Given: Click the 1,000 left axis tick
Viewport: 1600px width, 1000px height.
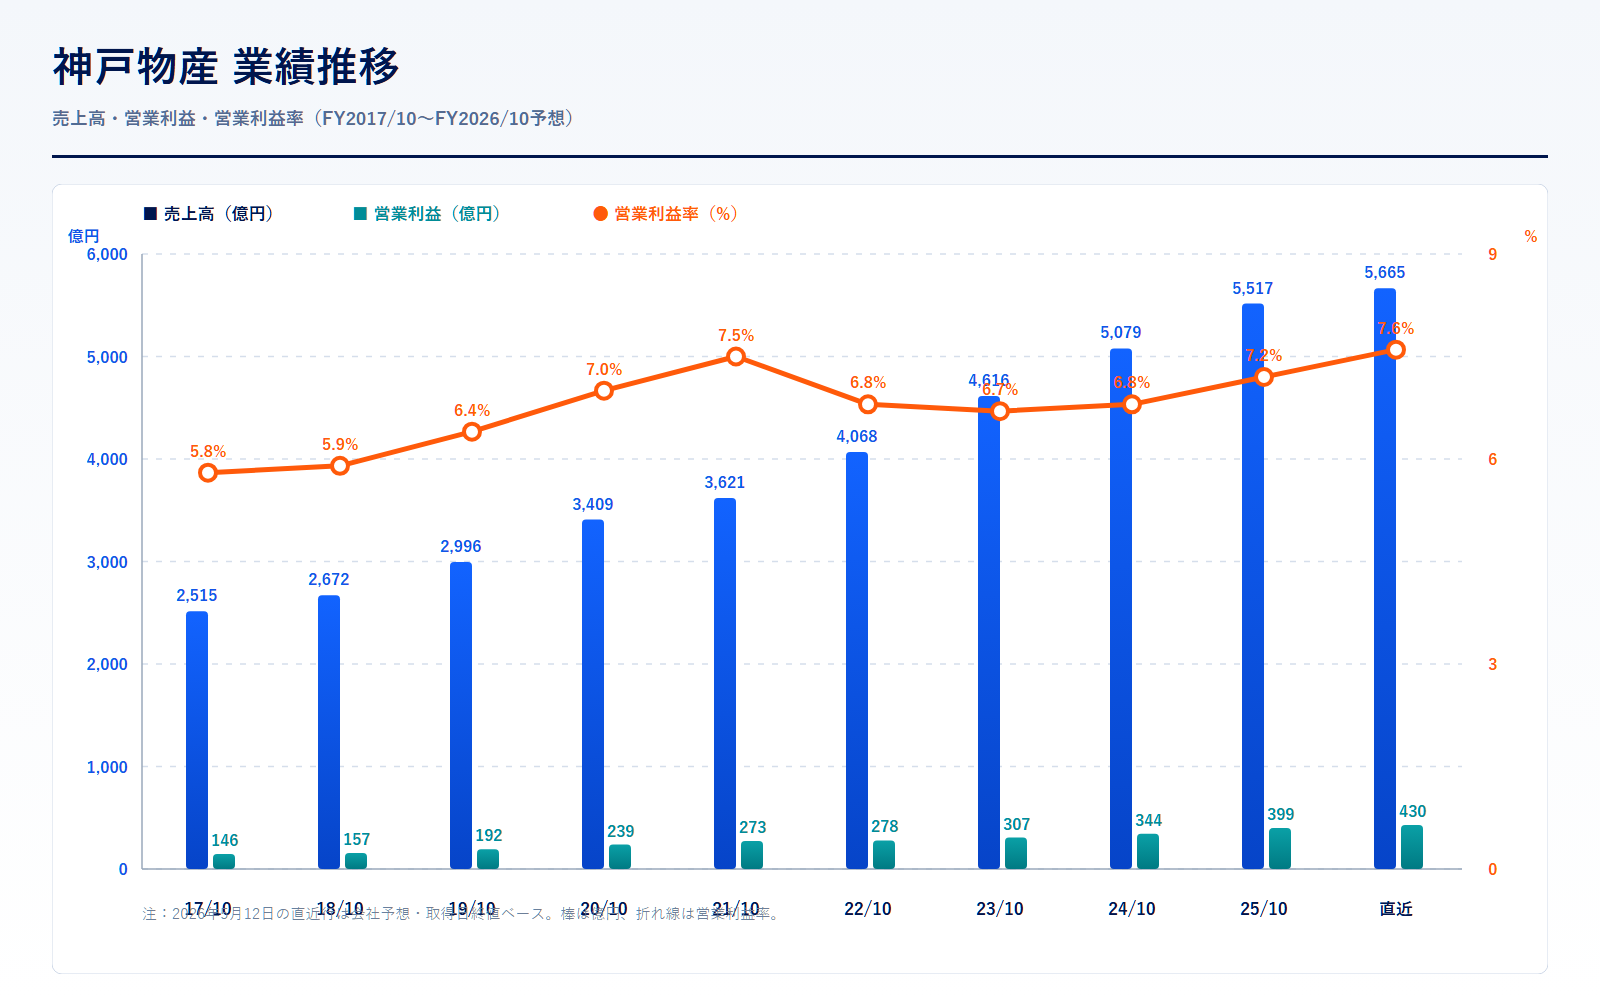Looking at the screenshot, I should coord(107,767).
